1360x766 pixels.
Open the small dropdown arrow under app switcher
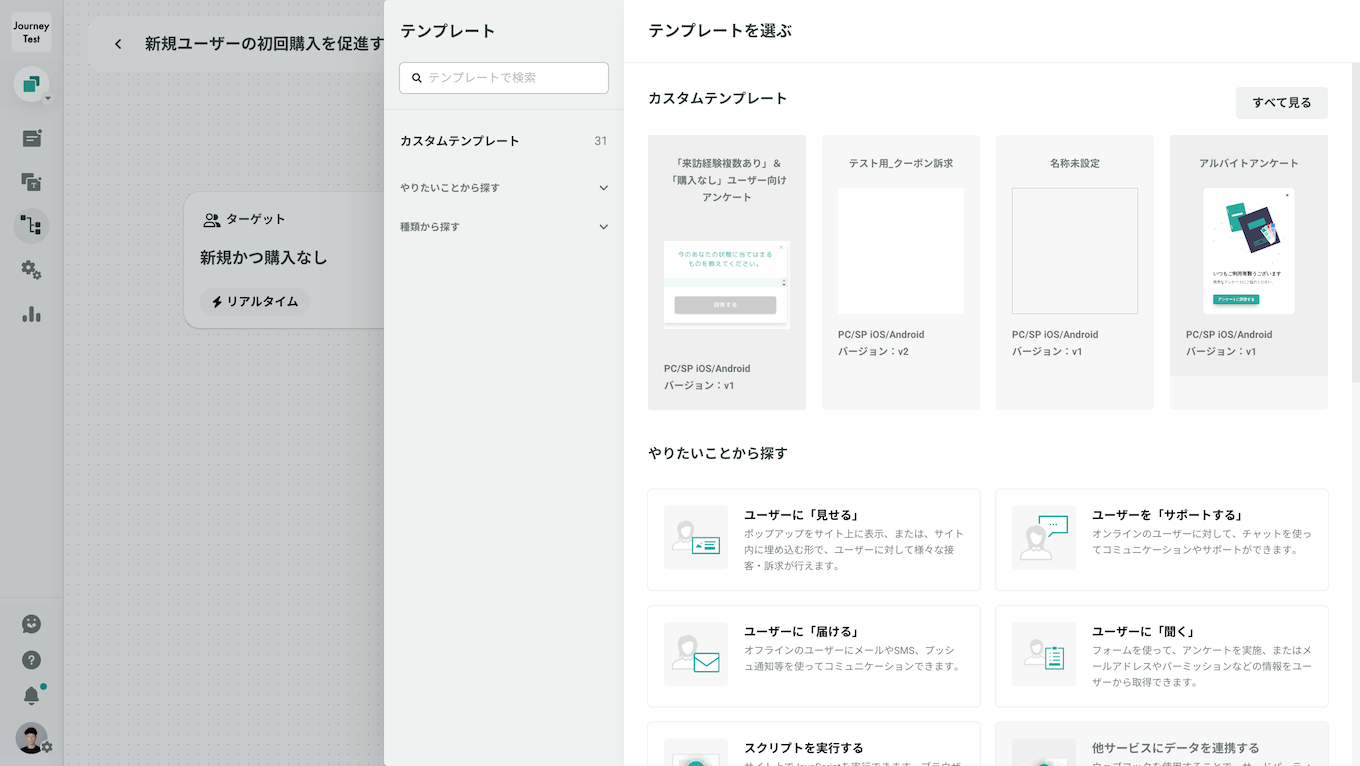tap(47, 99)
